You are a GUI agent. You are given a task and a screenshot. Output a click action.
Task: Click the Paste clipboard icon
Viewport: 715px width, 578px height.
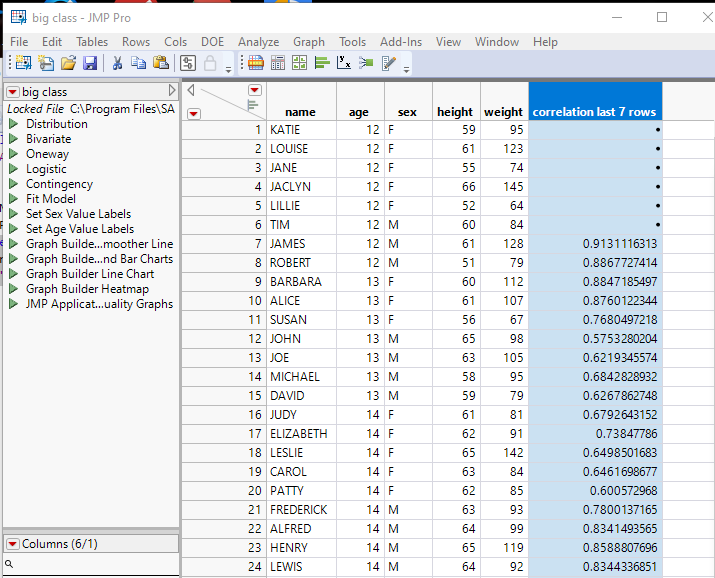[160, 64]
